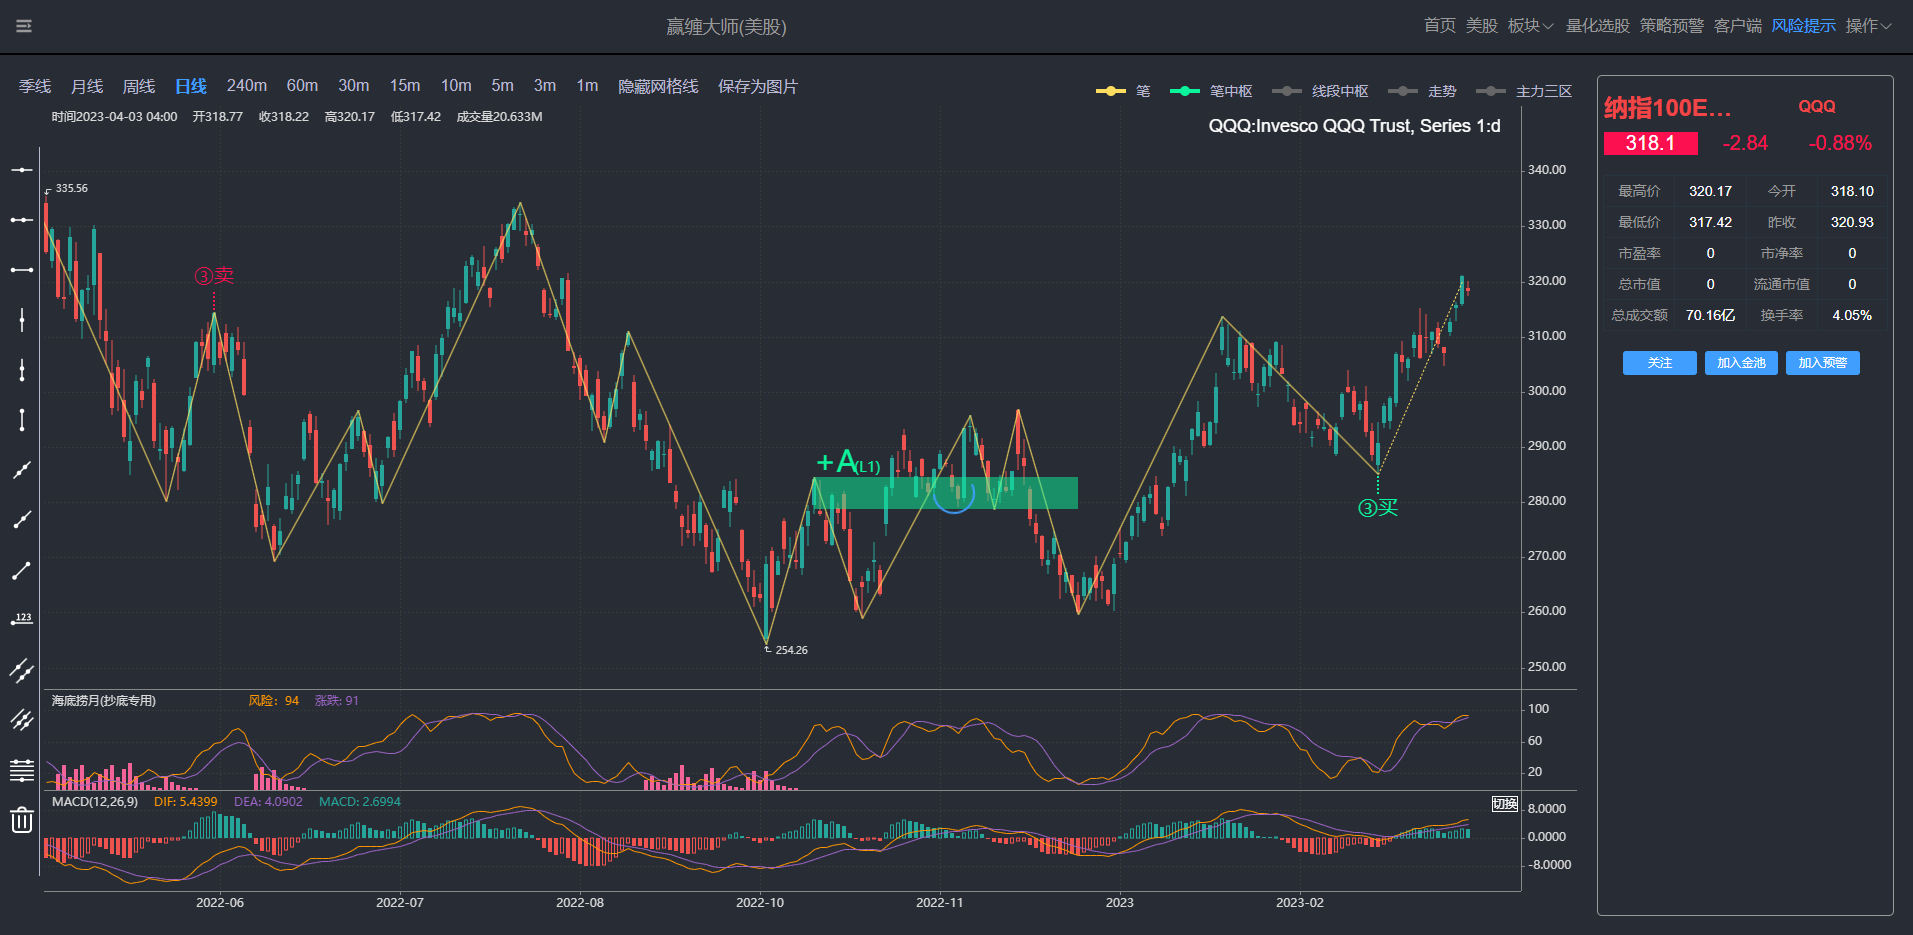Screen dimensions: 1913x935
Task: Switch to the 周线 timeframe tab
Action: (x=138, y=86)
